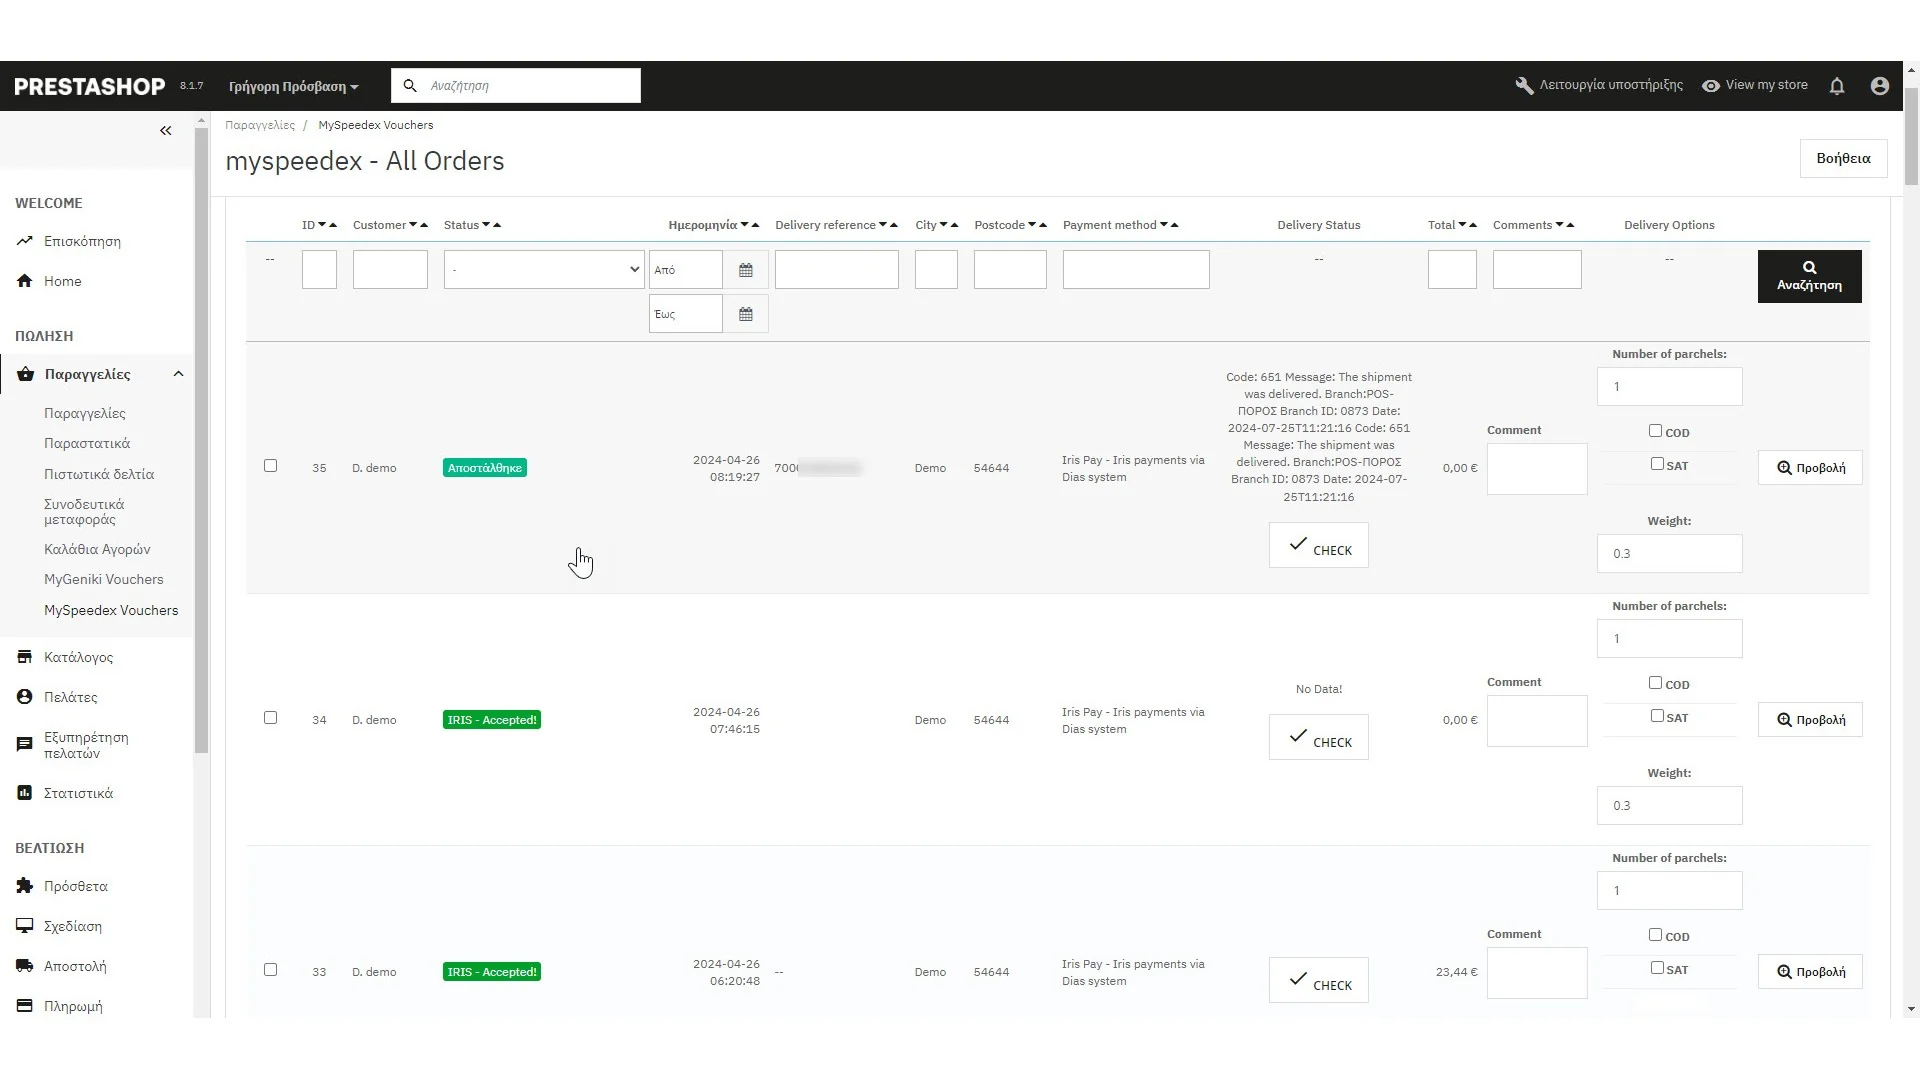Open MyGeniki Vouchers submenu item
1920x1080 pixels.
103,580
